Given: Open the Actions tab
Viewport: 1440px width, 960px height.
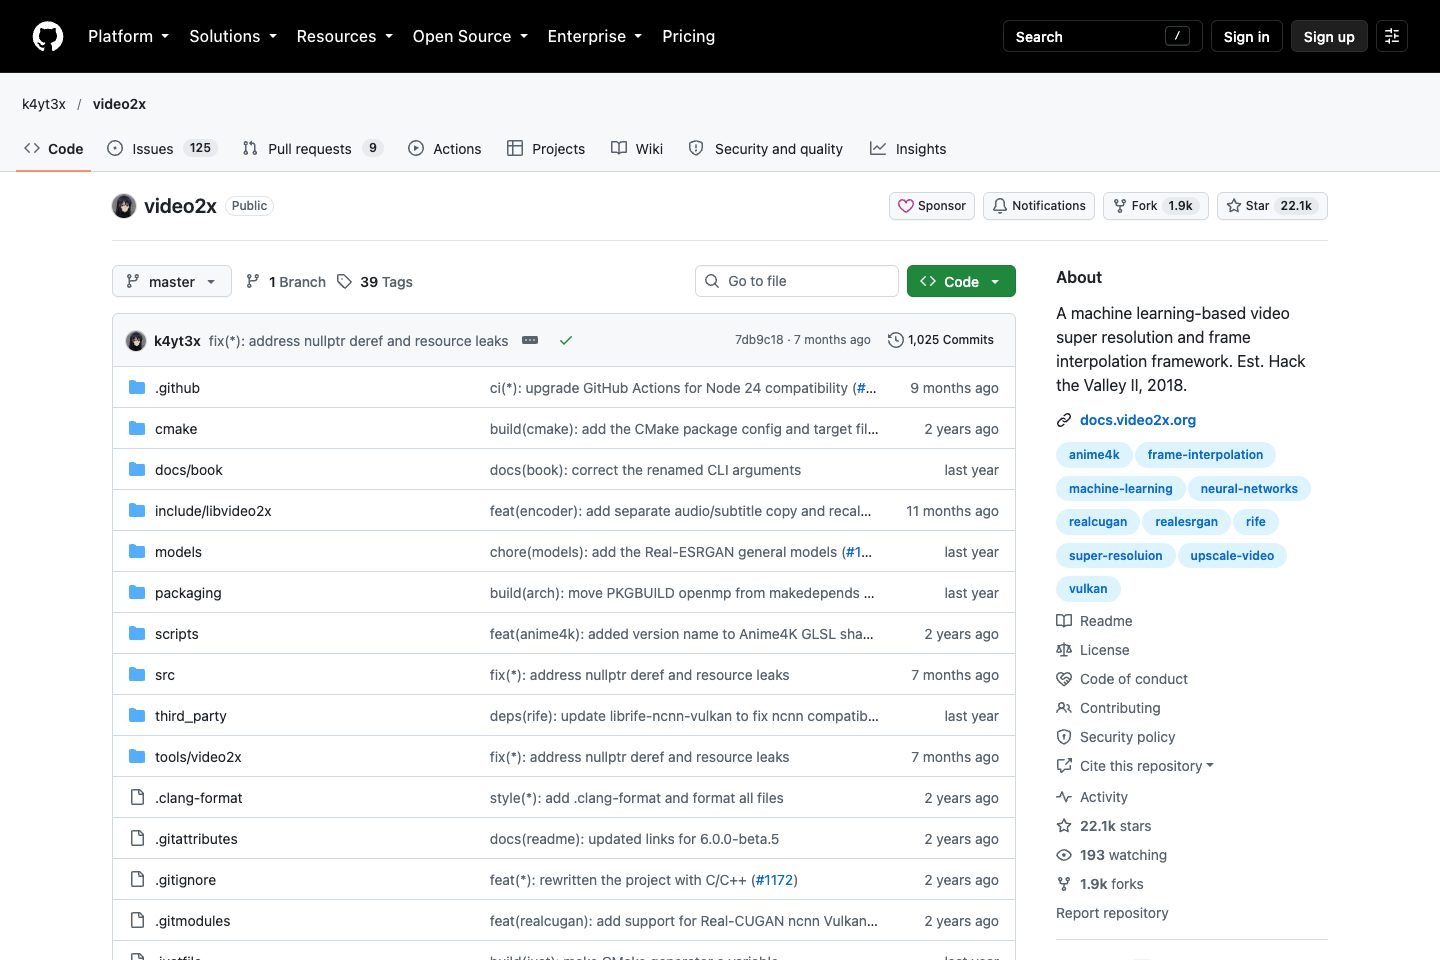Looking at the screenshot, I should tap(445, 149).
